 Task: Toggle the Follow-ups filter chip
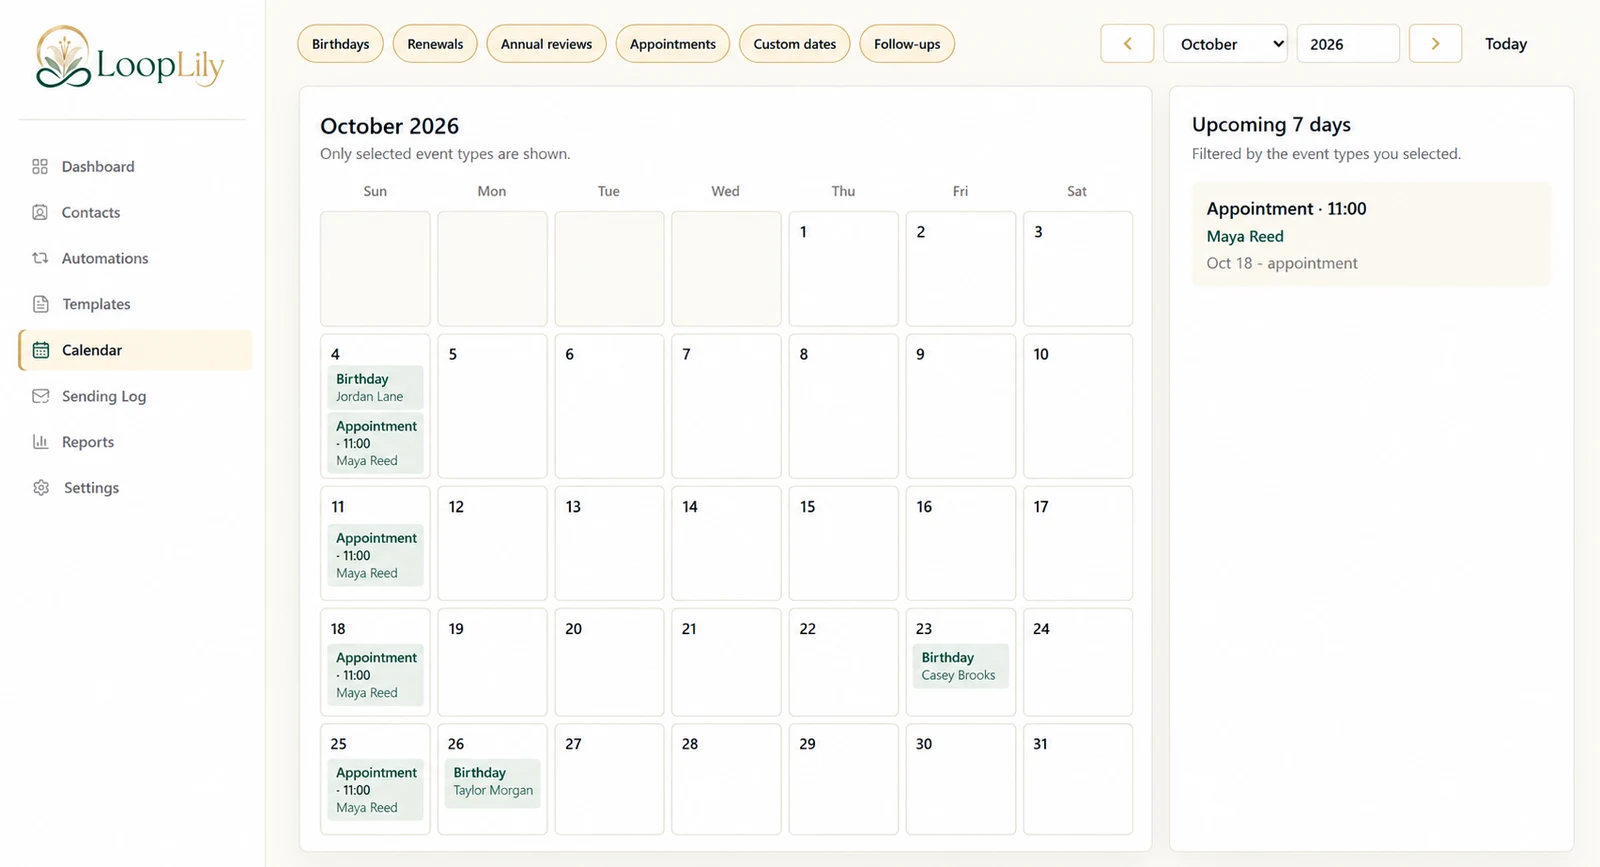(907, 44)
